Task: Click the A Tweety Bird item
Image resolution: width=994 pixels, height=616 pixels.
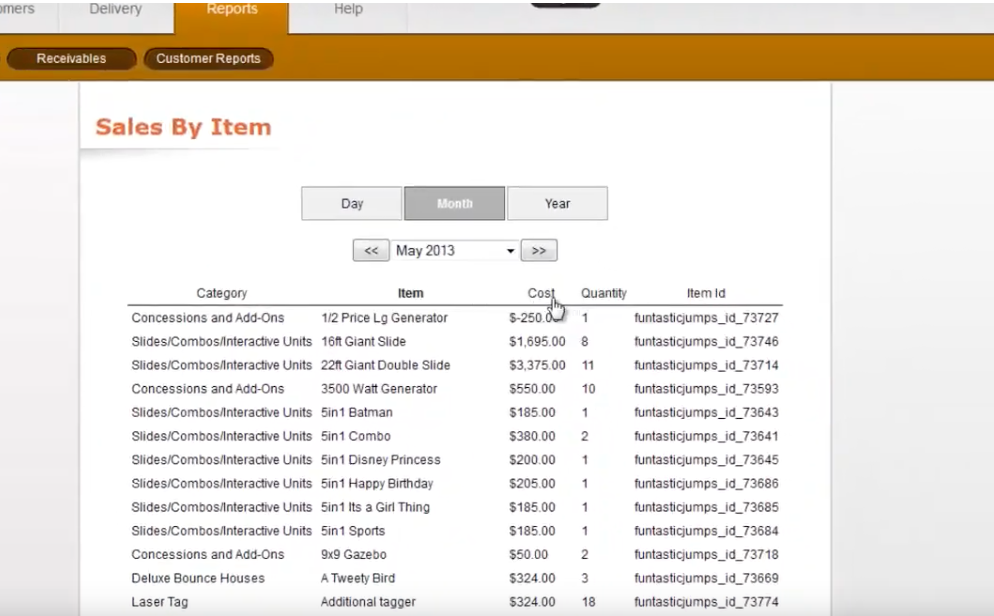Action: [x=358, y=578]
